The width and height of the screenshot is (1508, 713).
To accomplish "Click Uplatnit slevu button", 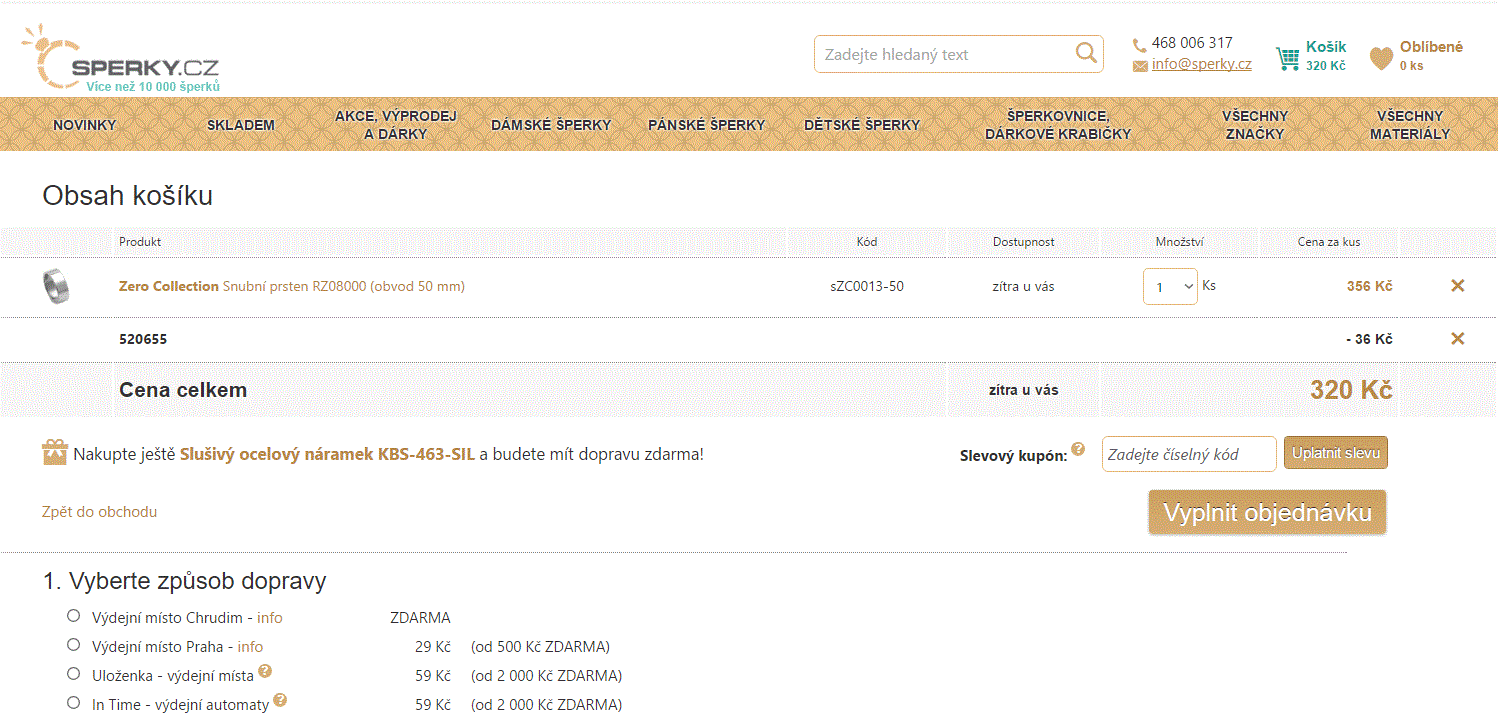I will 1335,453.
